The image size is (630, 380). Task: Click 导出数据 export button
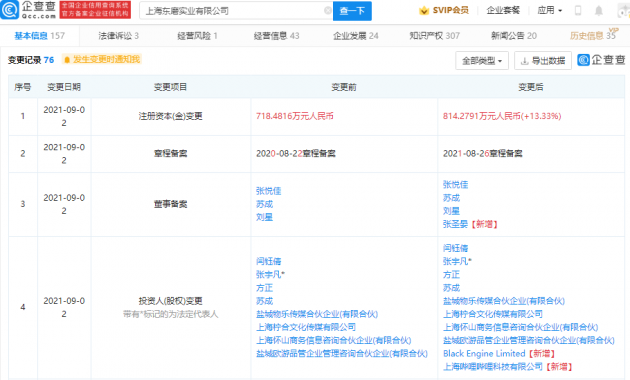pos(543,61)
